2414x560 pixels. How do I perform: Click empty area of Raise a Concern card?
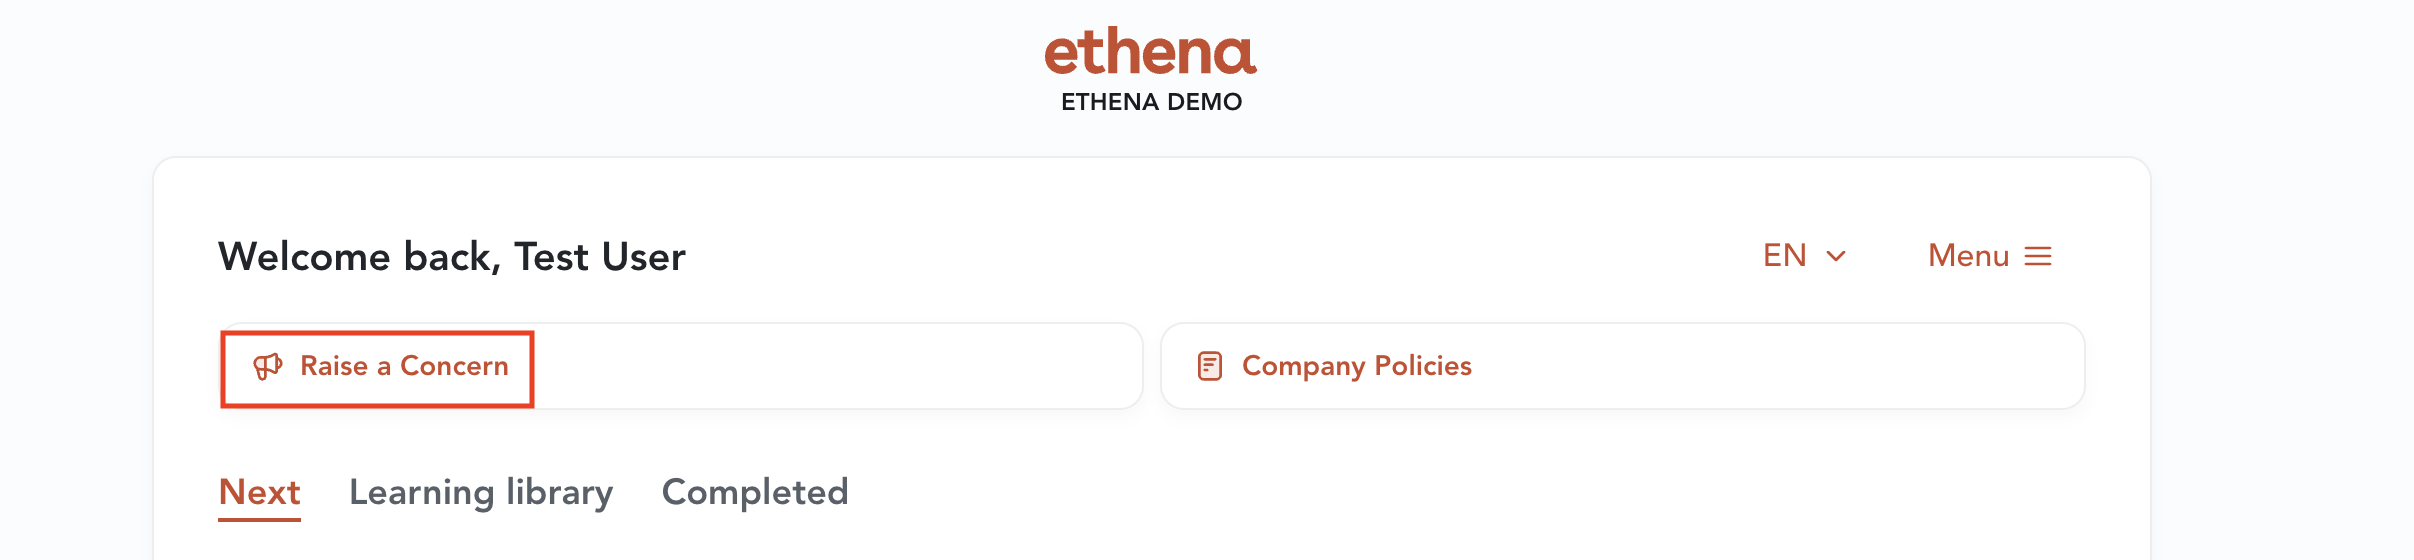(838, 366)
